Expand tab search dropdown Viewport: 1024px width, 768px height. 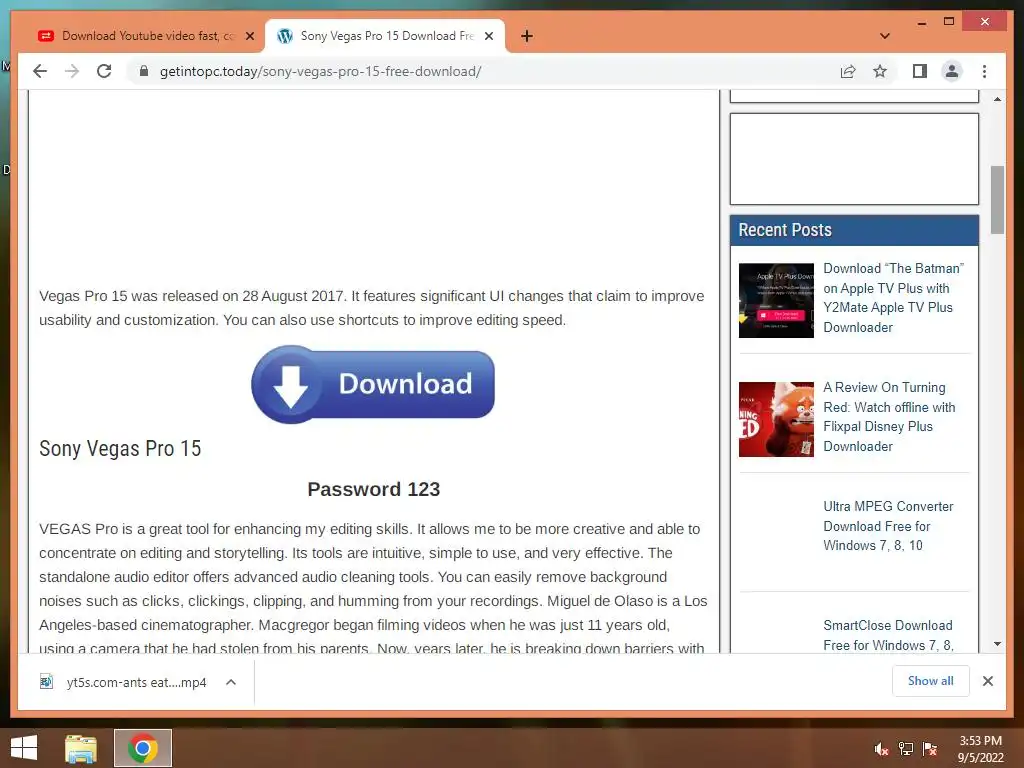pos(885,36)
